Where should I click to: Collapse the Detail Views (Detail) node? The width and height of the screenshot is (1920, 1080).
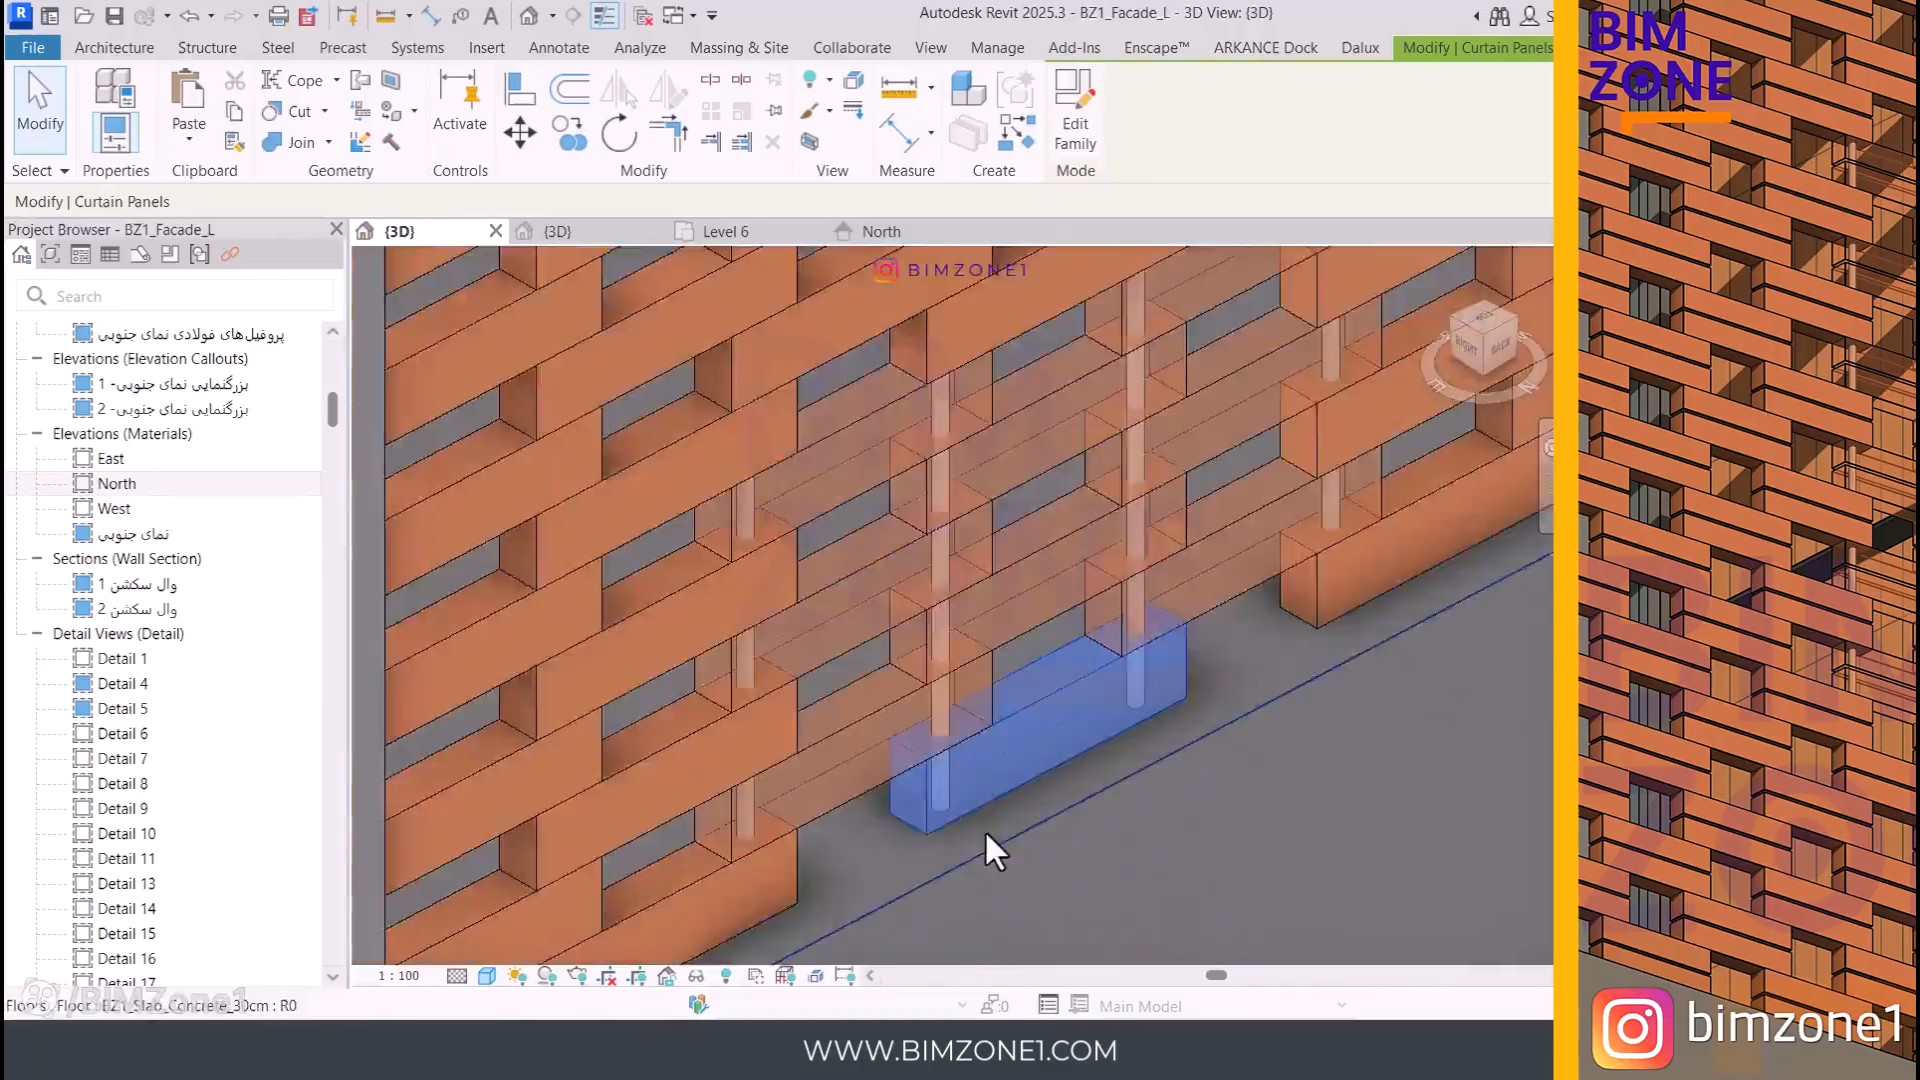(37, 633)
